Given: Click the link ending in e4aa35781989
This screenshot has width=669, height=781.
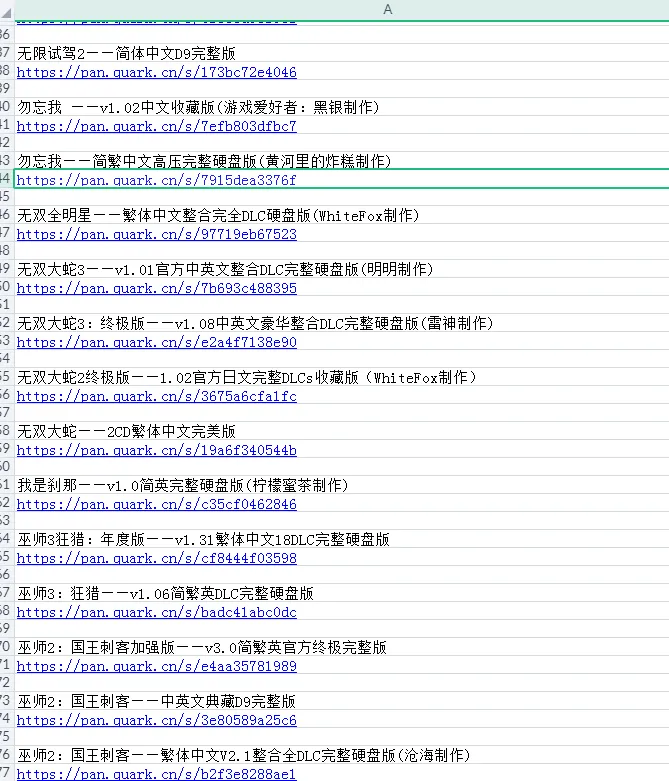Looking at the screenshot, I should 156,666.
